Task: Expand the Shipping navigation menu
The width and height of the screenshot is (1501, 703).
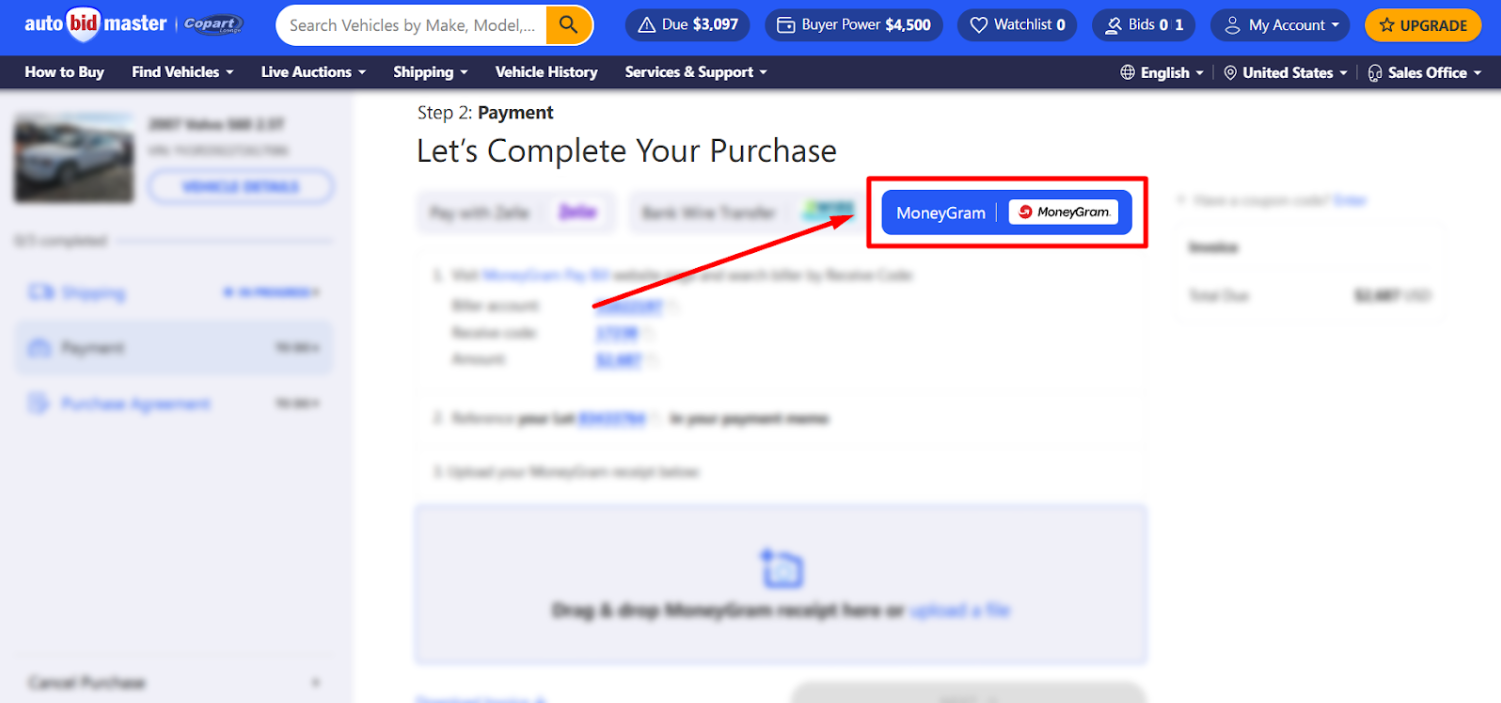Action: pyautogui.click(x=431, y=72)
